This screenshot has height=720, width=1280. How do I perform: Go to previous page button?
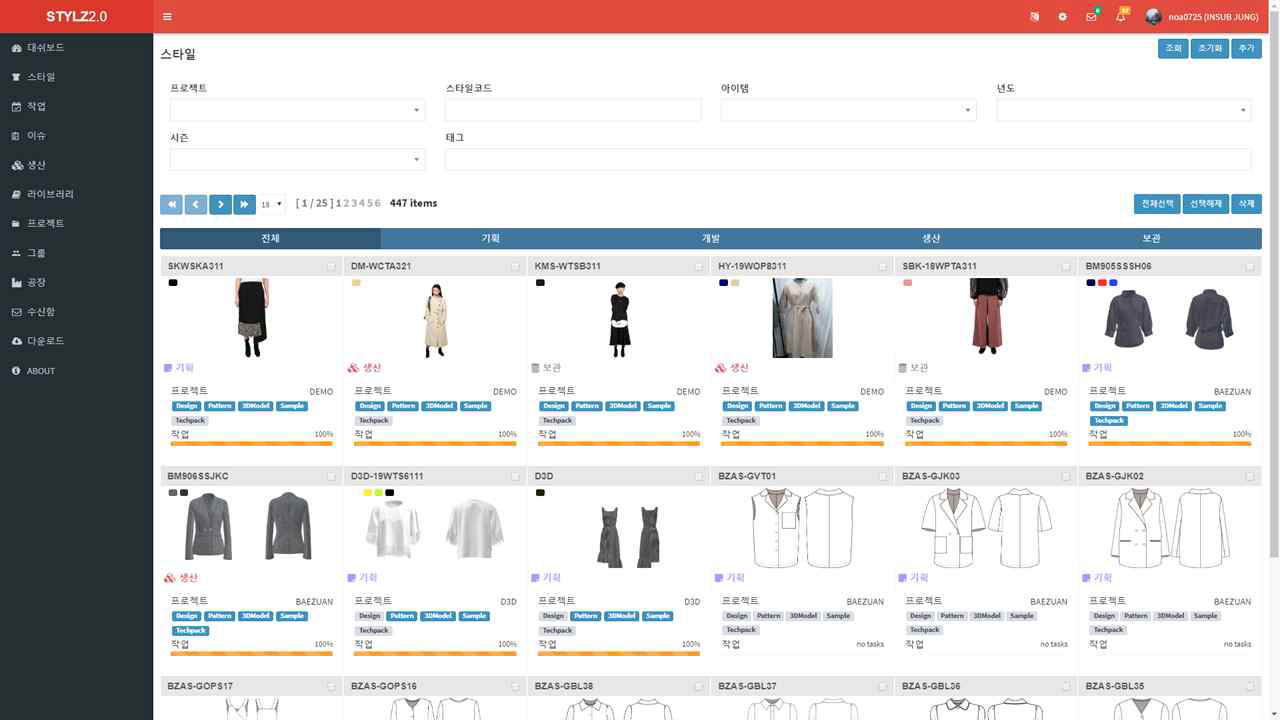click(x=196, y=204)
